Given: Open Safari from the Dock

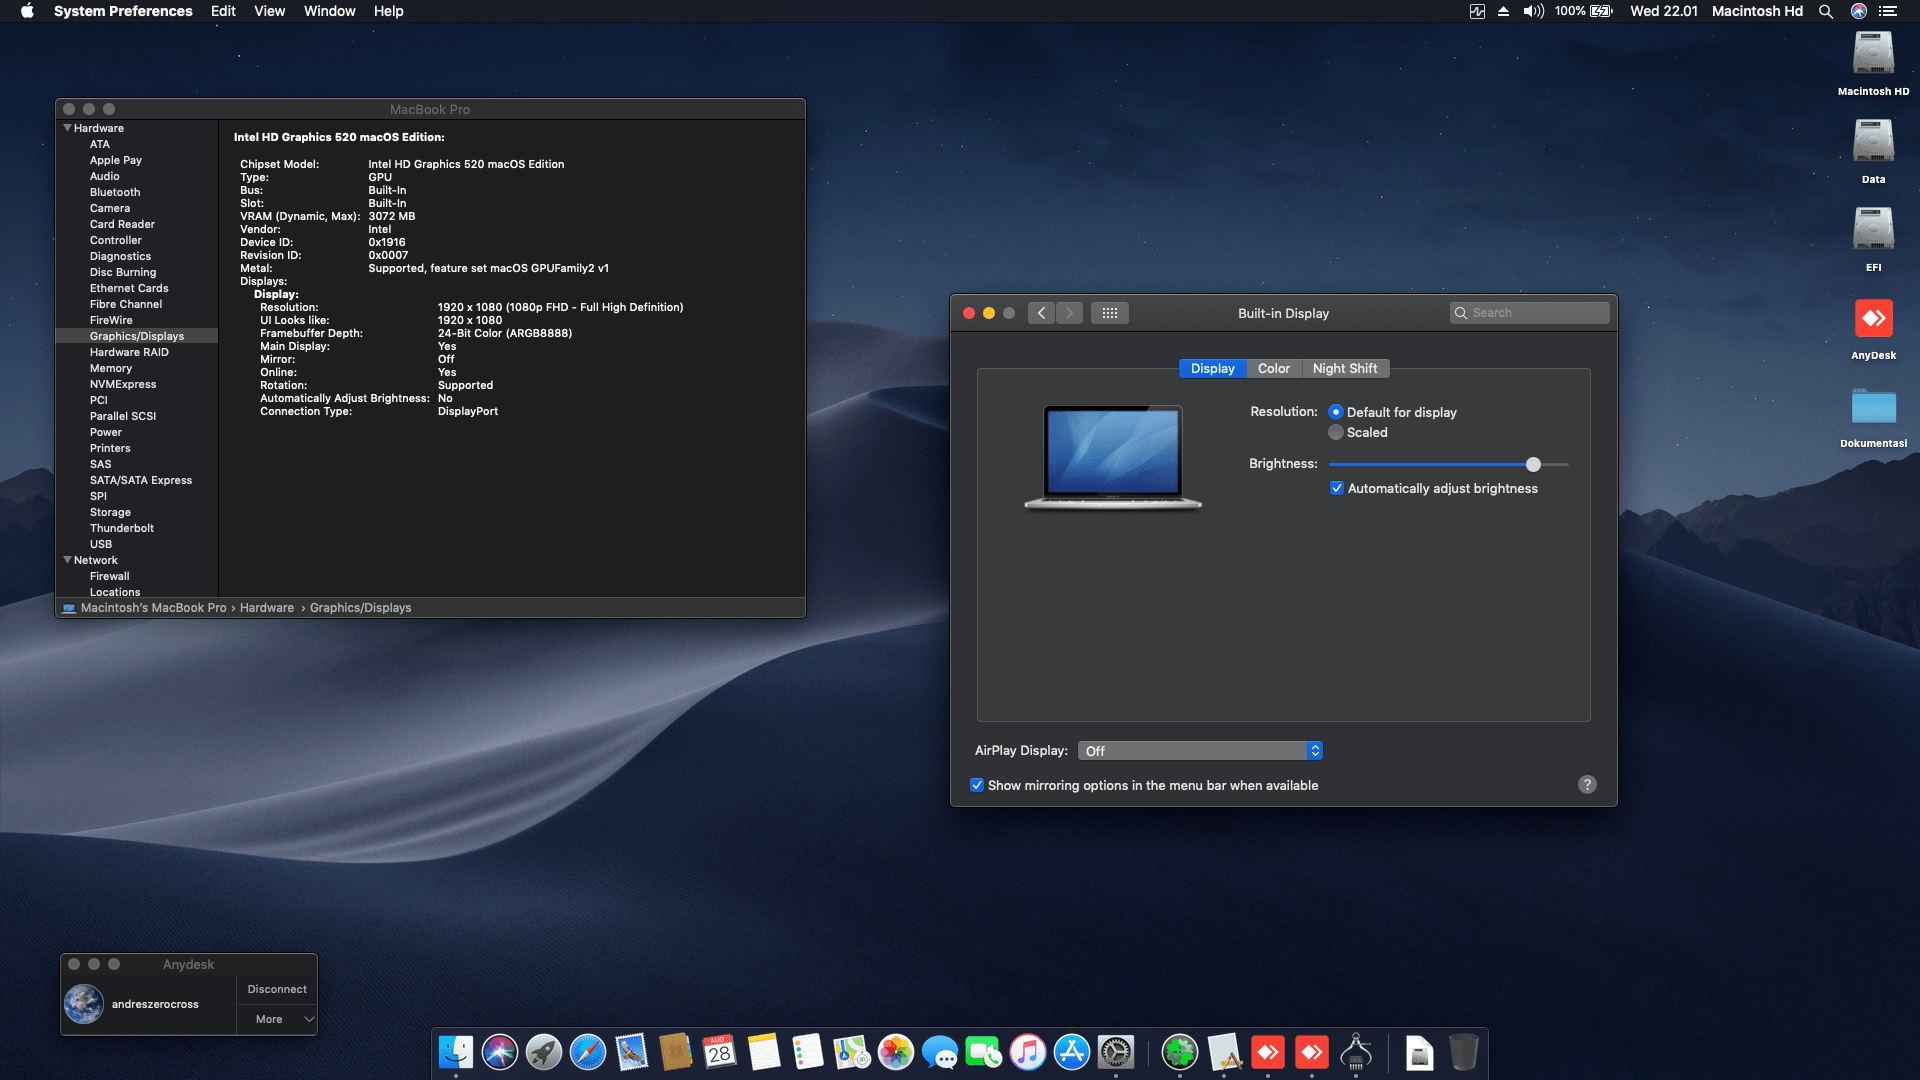Looking at the screenshot, I should [588, 1052].
